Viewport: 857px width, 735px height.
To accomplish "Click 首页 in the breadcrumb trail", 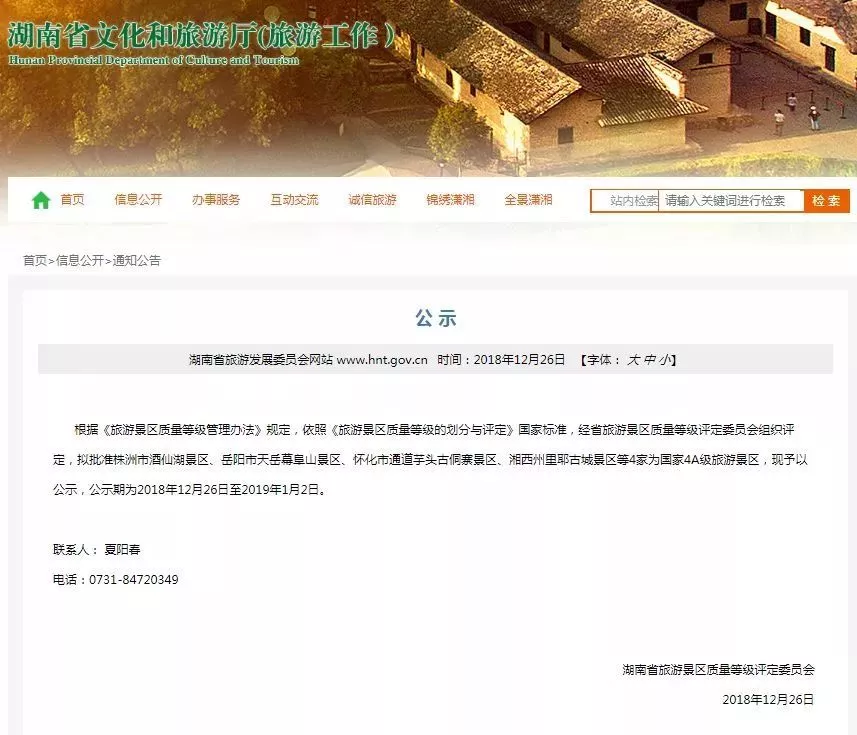I will [35, 261].
